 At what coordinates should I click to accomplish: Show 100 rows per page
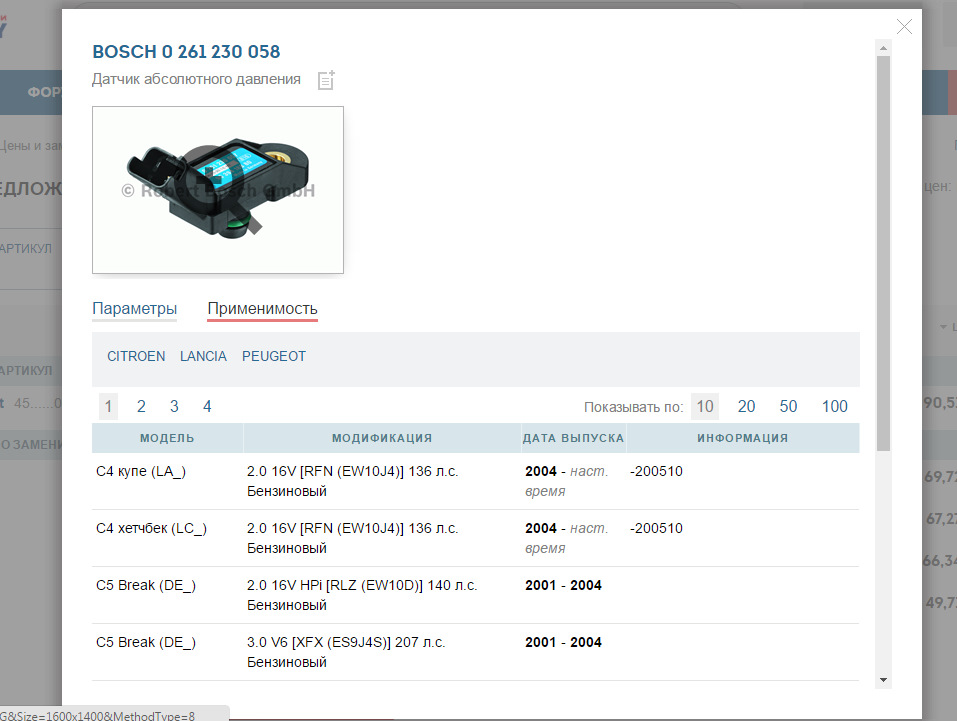click(834, 407)
